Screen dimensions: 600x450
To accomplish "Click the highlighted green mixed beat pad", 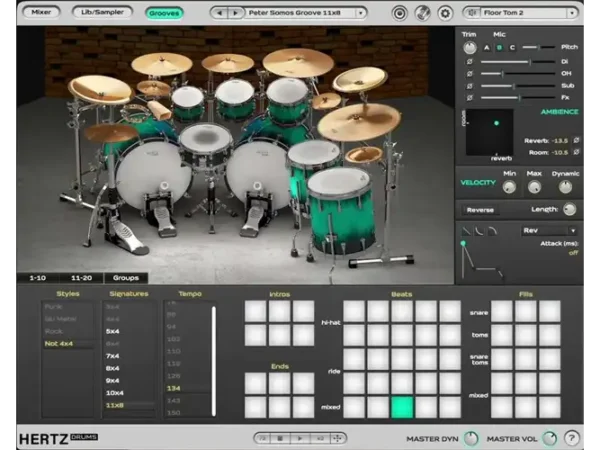I will pos(402,407).
